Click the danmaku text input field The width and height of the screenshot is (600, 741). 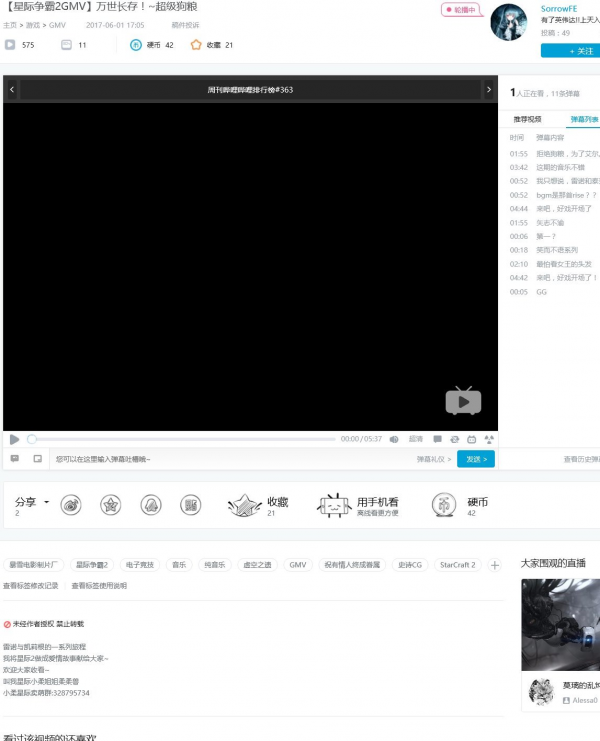click(230, 459)
